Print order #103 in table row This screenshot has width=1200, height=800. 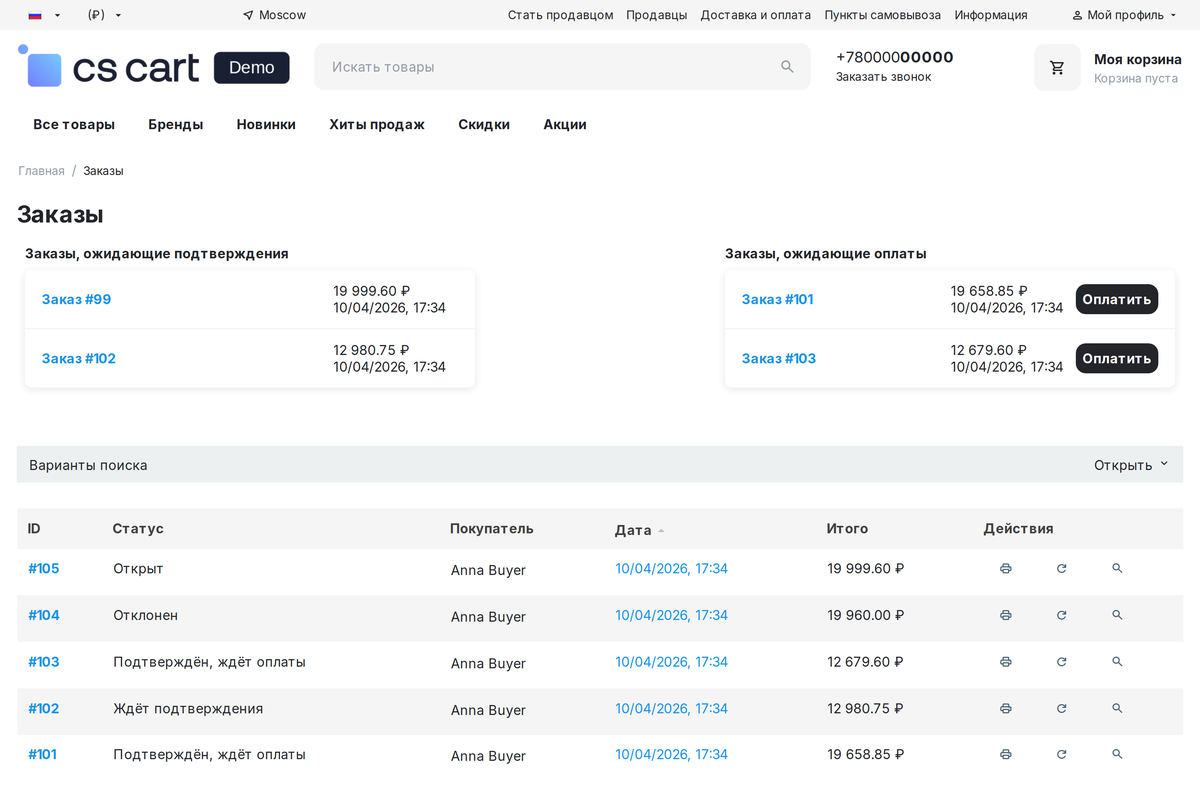1005,662
